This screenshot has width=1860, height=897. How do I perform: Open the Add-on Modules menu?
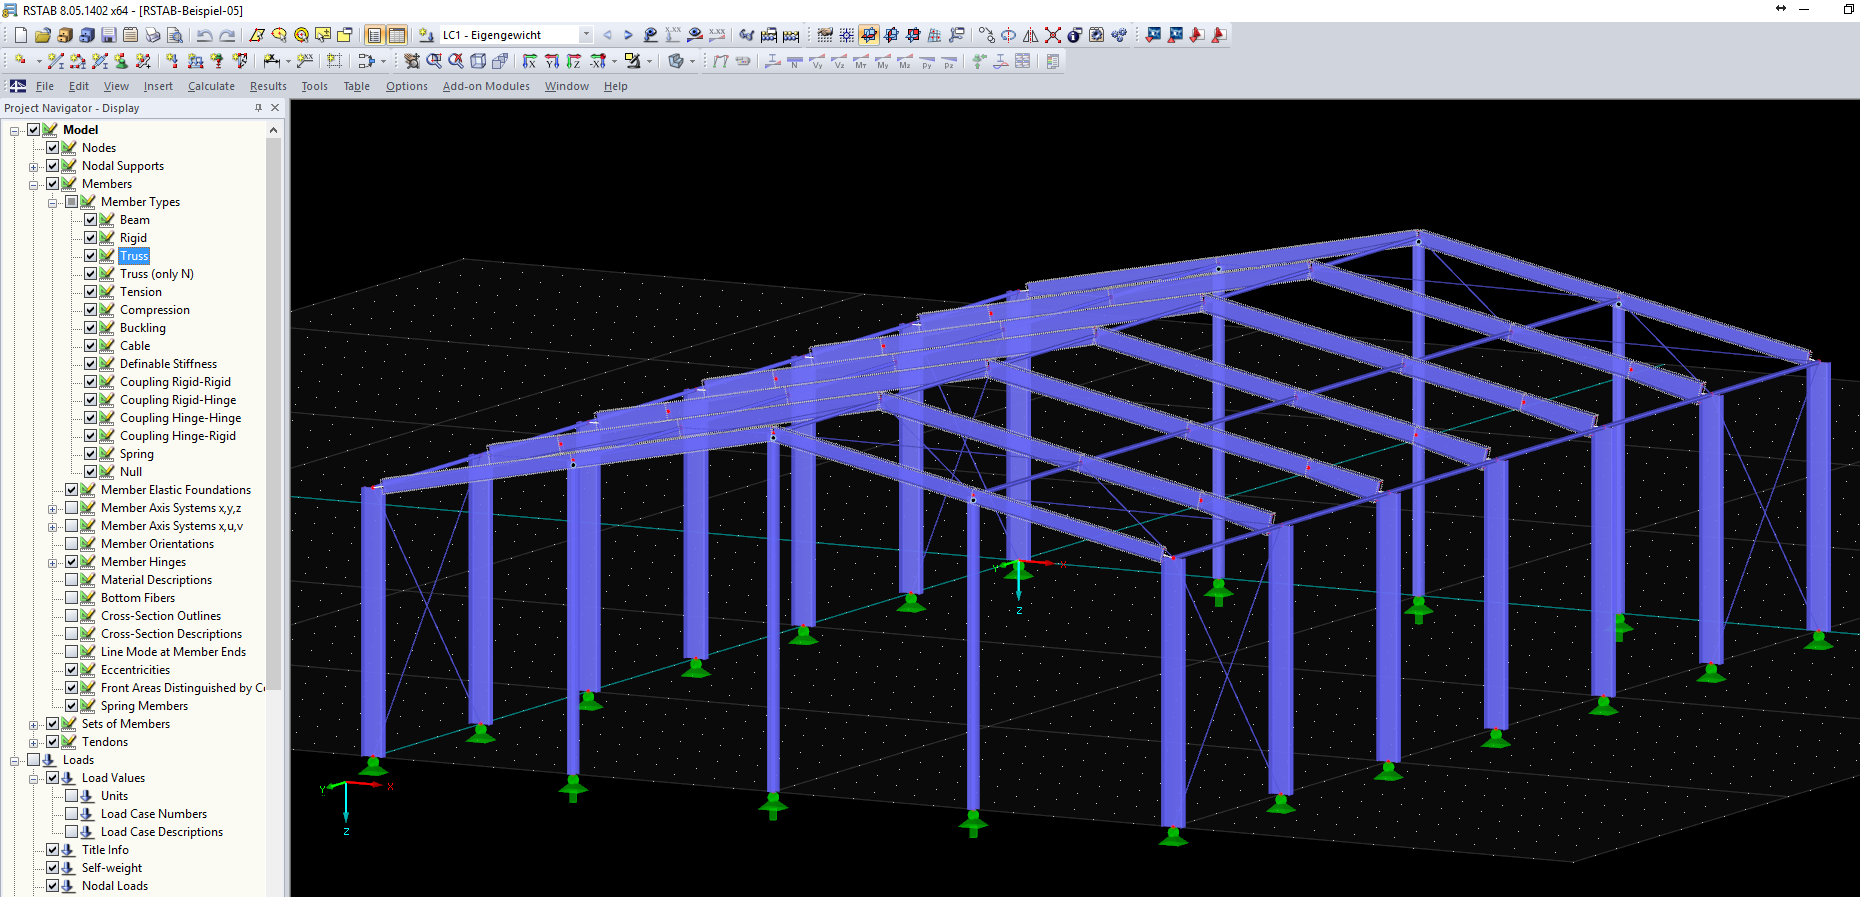486,86
